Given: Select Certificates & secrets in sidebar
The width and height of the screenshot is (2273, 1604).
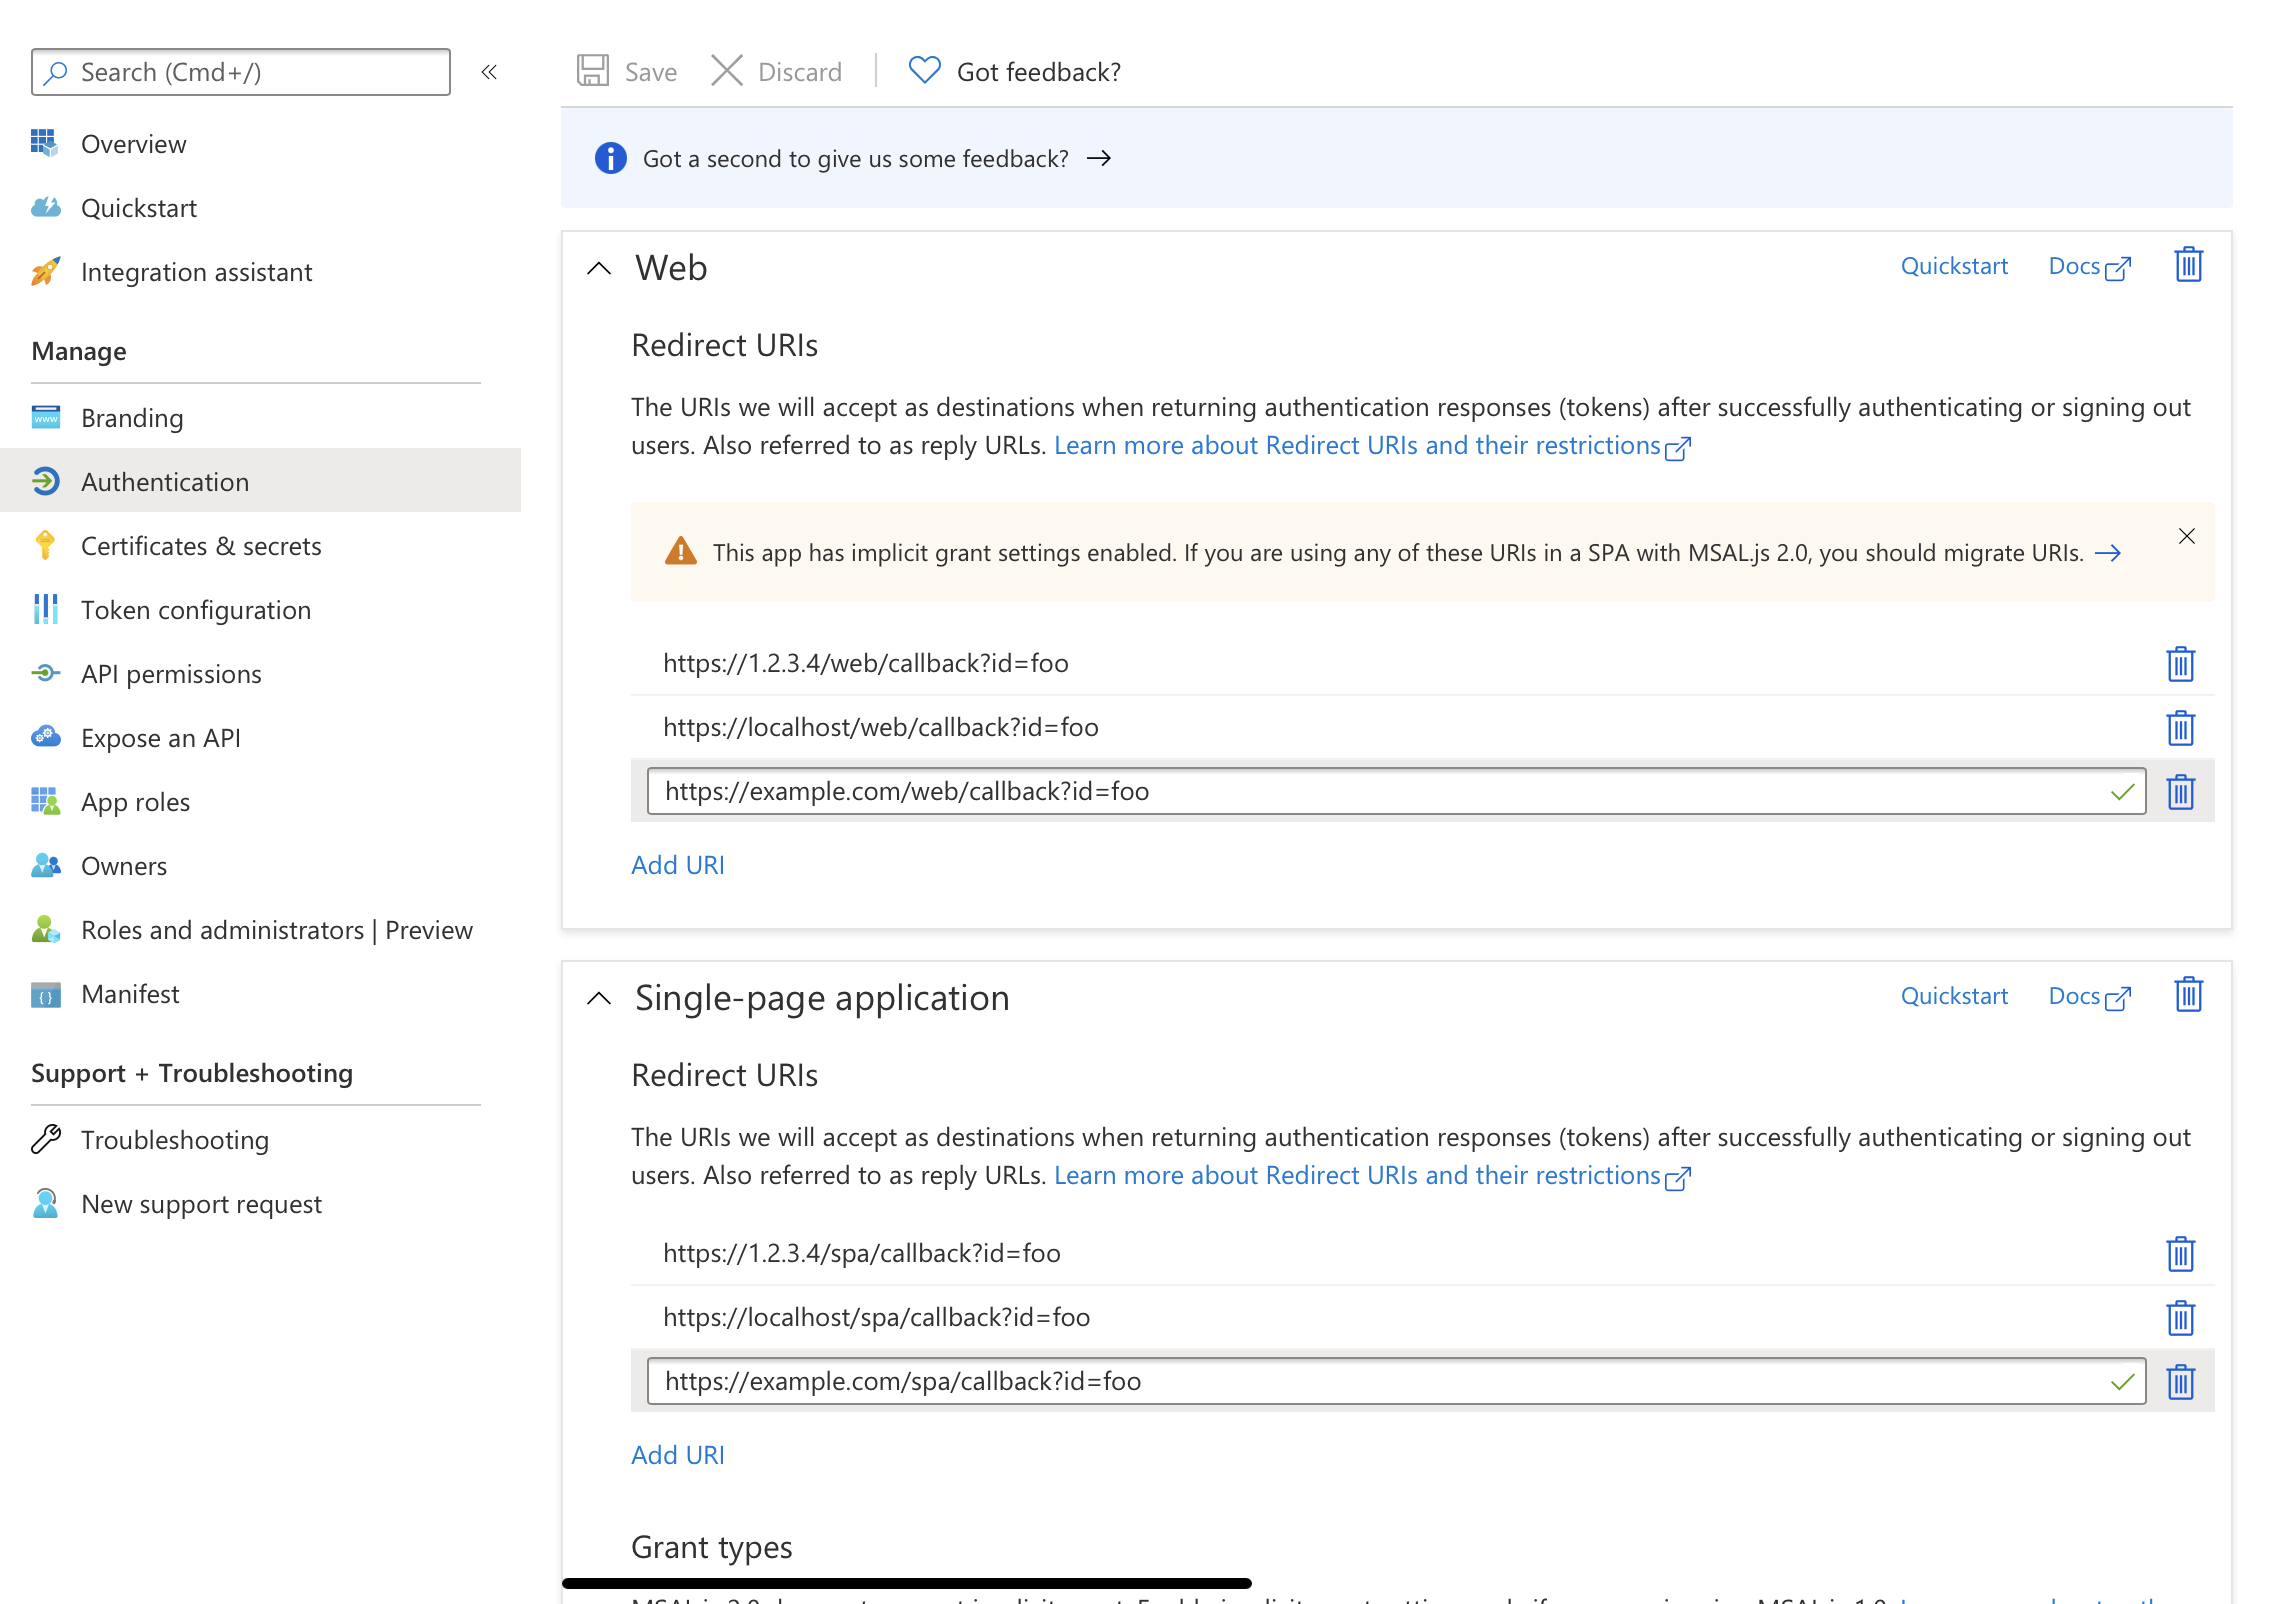Looking at the screenshot, I should pyautogui.click(x=201, y=545).
